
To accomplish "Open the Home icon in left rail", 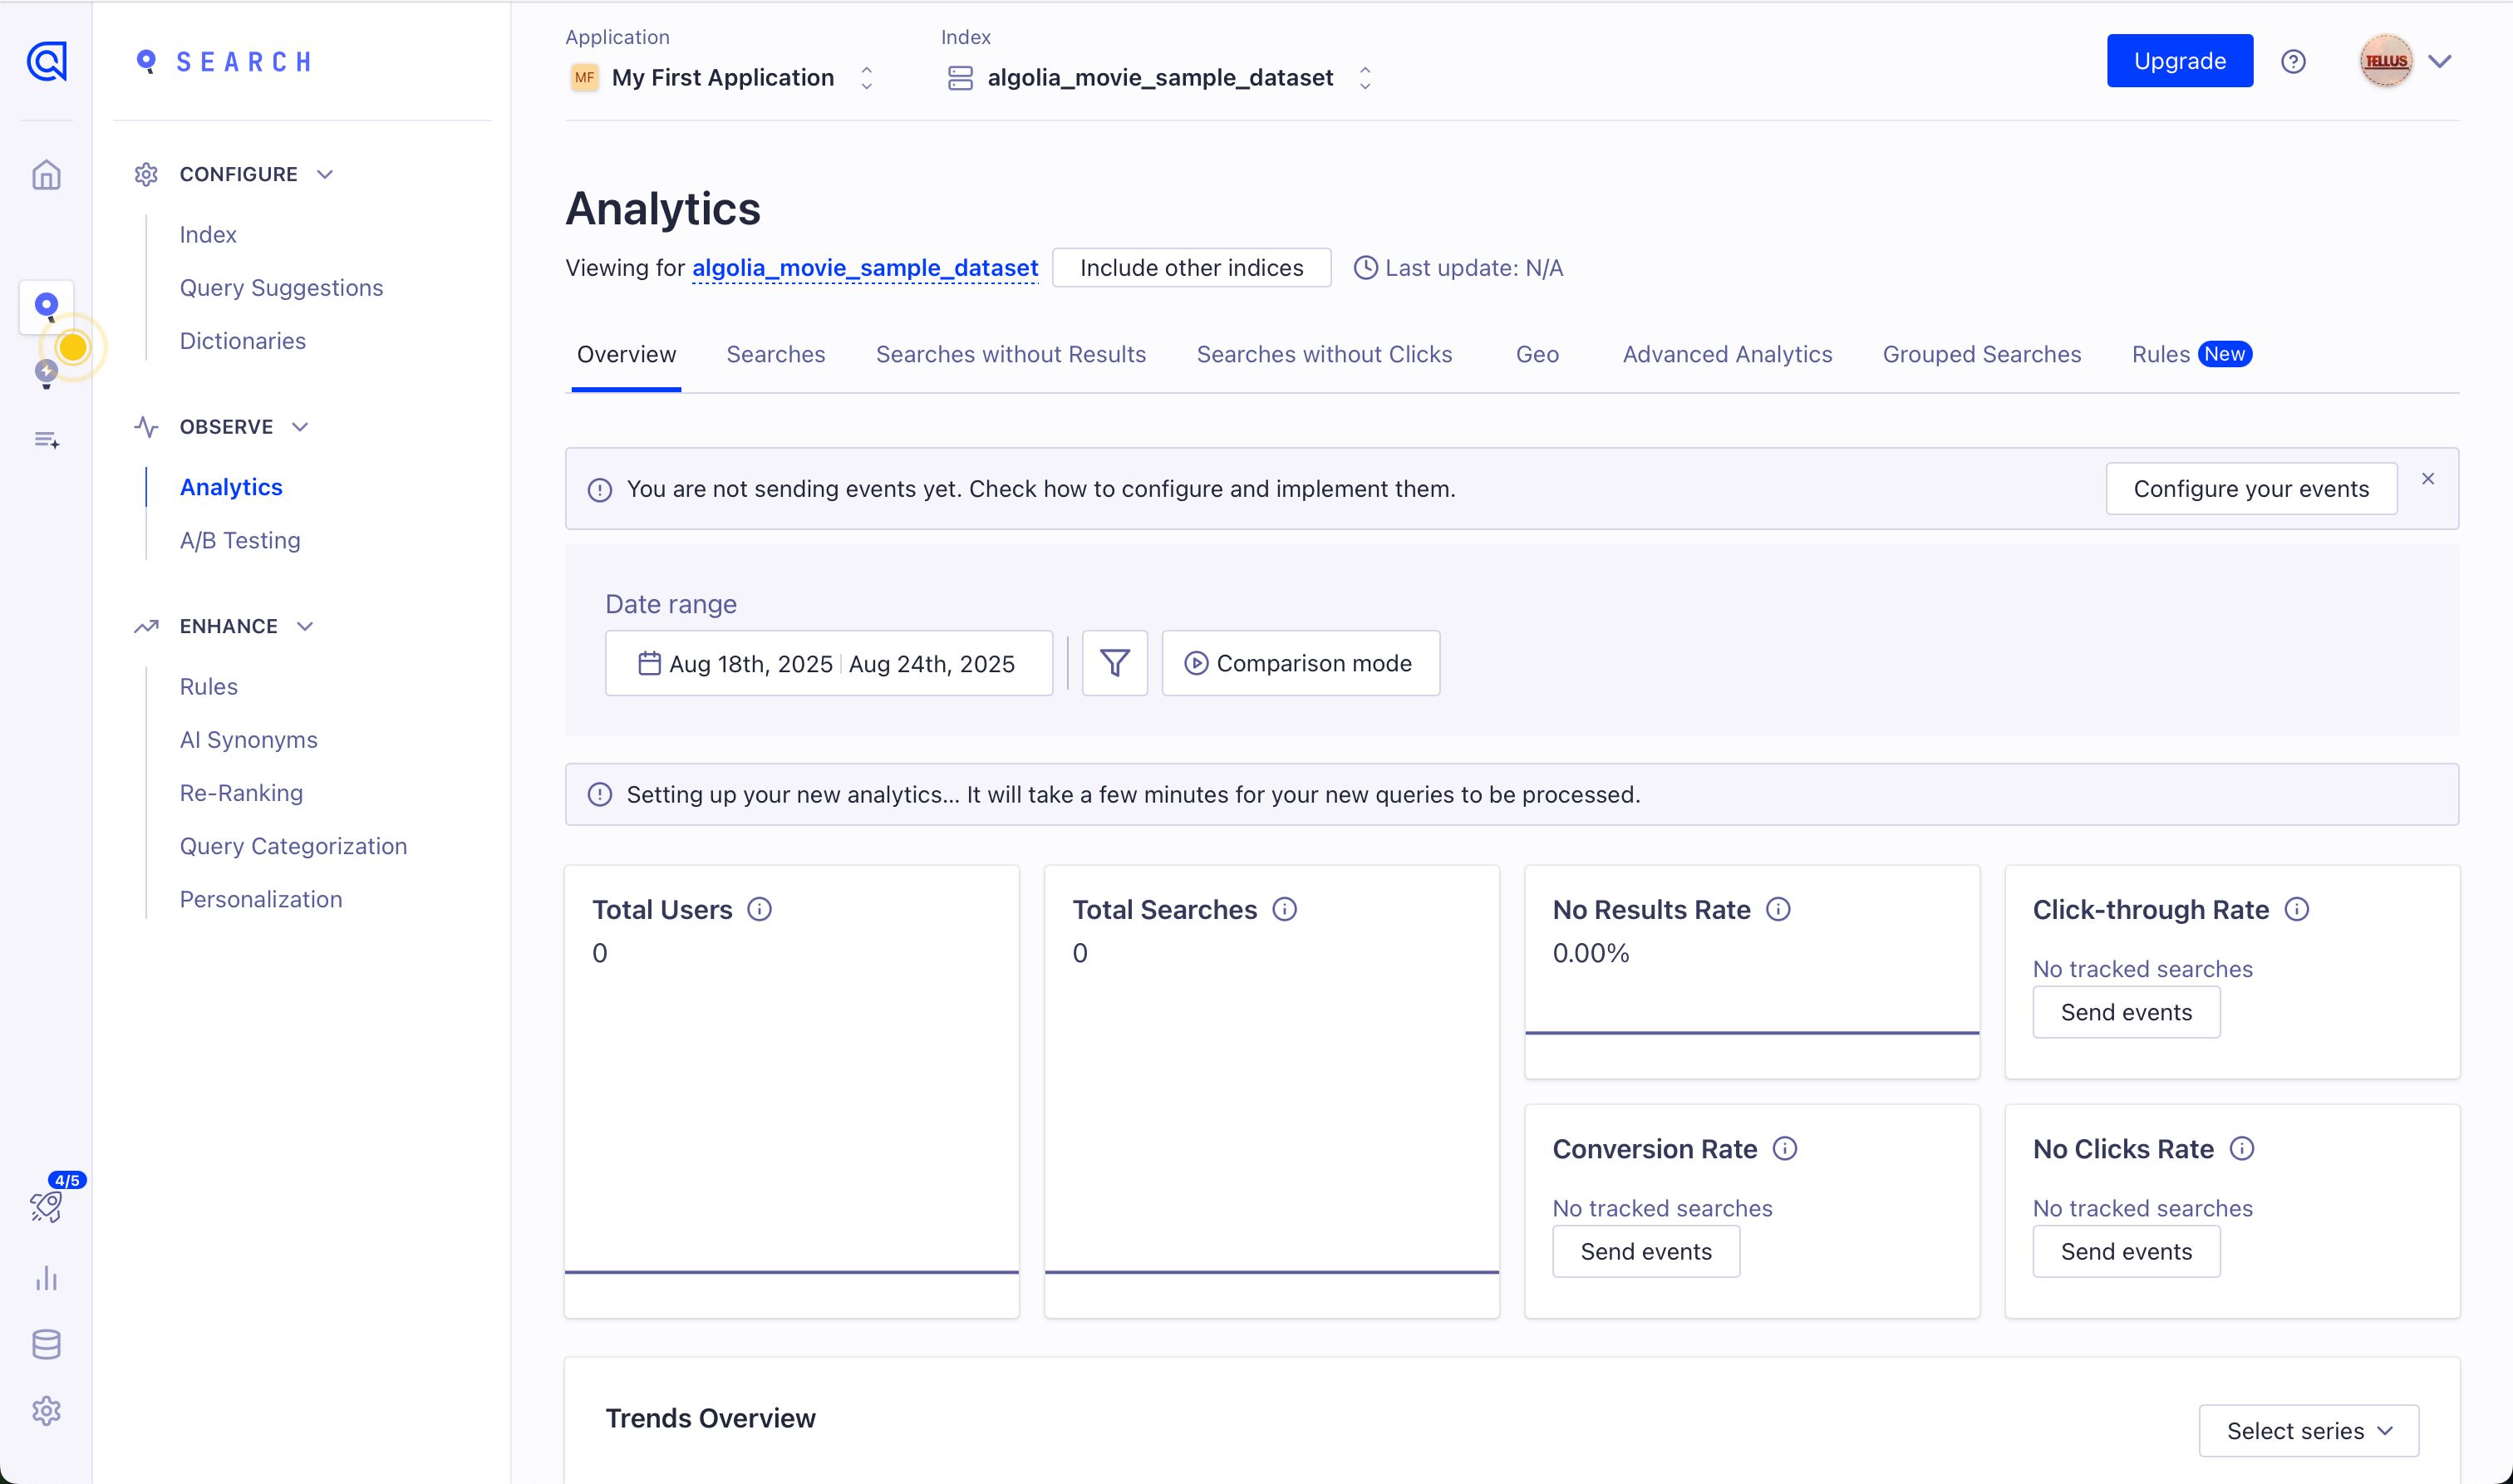I will [x=46, y=175].
